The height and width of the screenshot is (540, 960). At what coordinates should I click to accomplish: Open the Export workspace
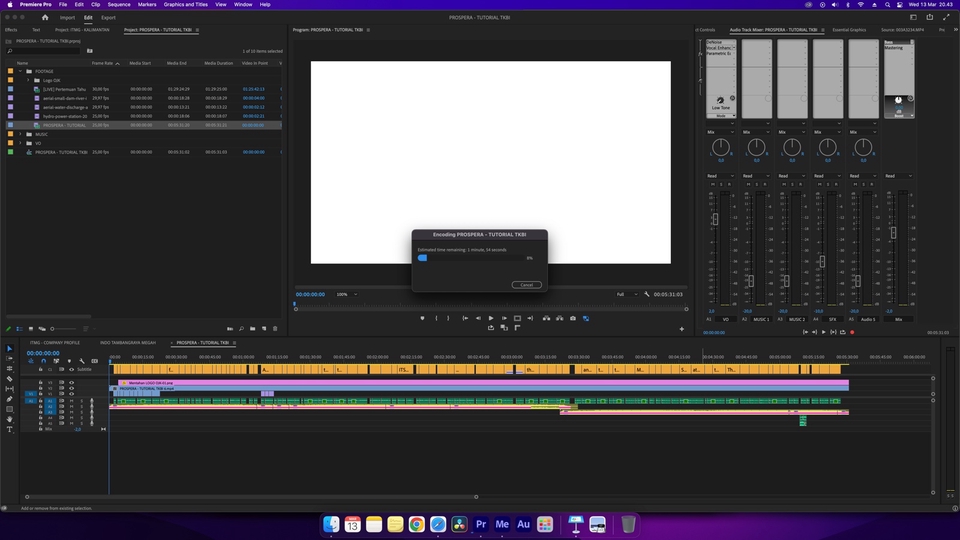pos(108,17)
